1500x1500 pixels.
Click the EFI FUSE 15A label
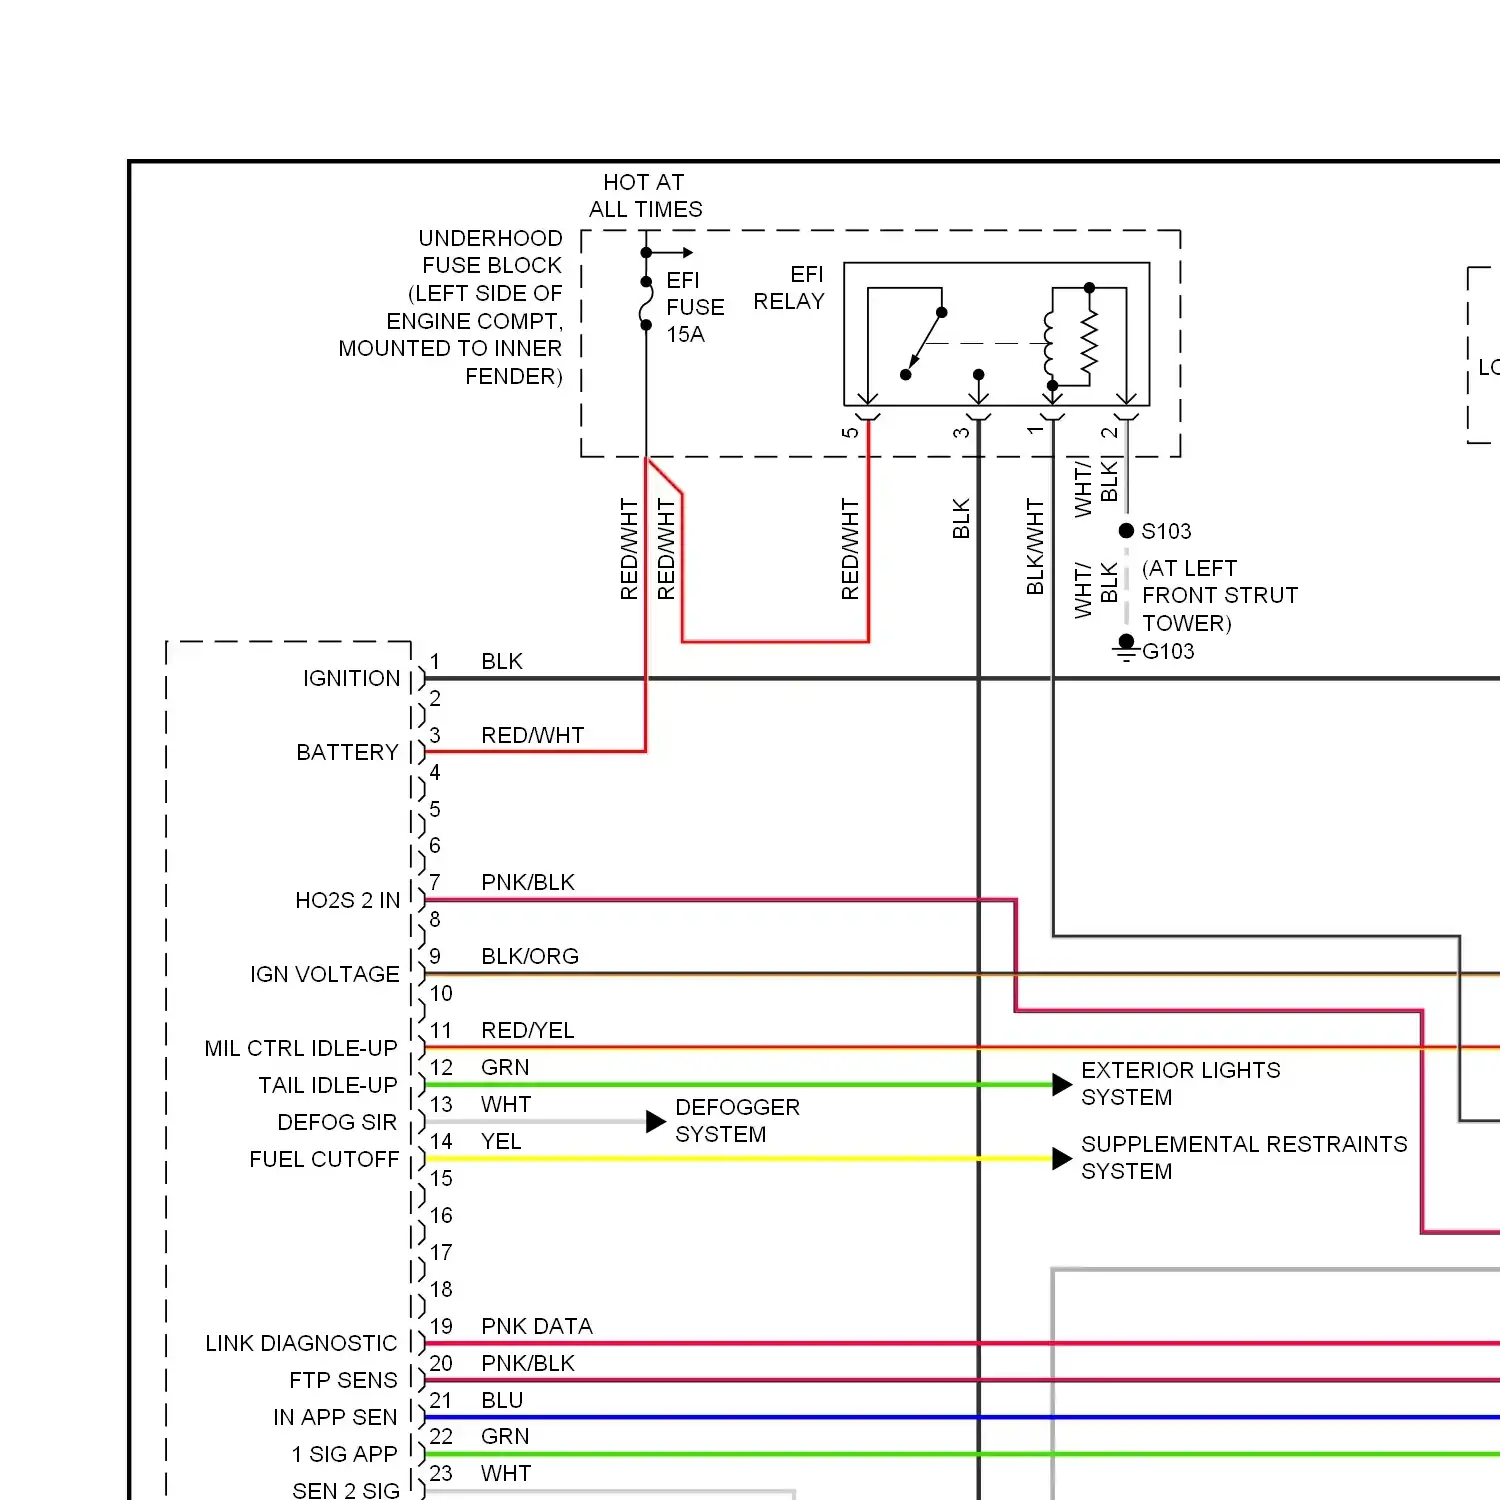694,307
